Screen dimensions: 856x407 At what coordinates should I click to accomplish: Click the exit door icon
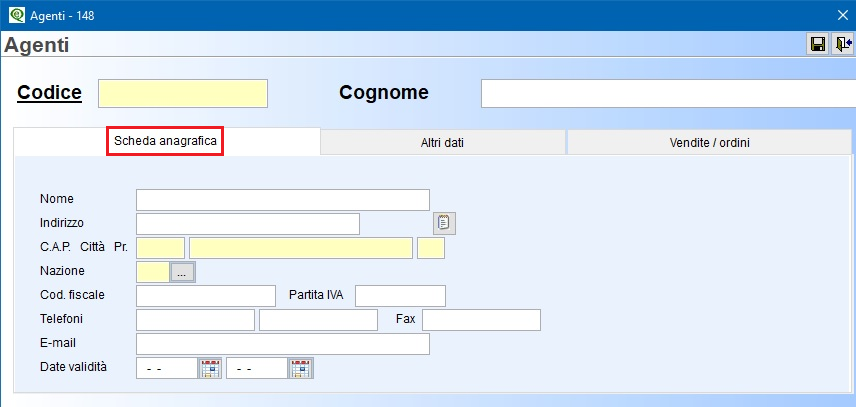(843, 44)
